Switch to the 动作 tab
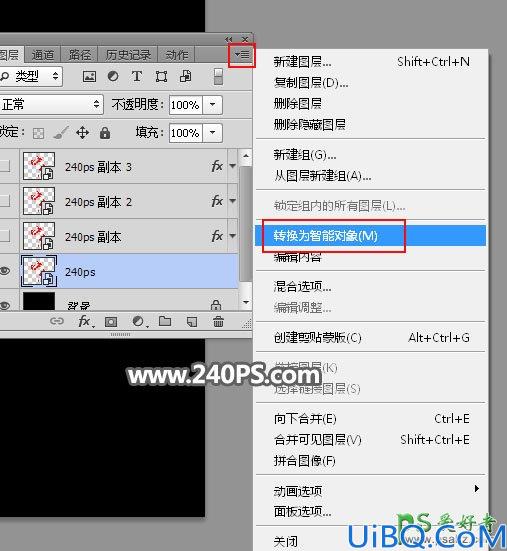Image resolution: width=507 pixels, height=551 pixels. 176,55
